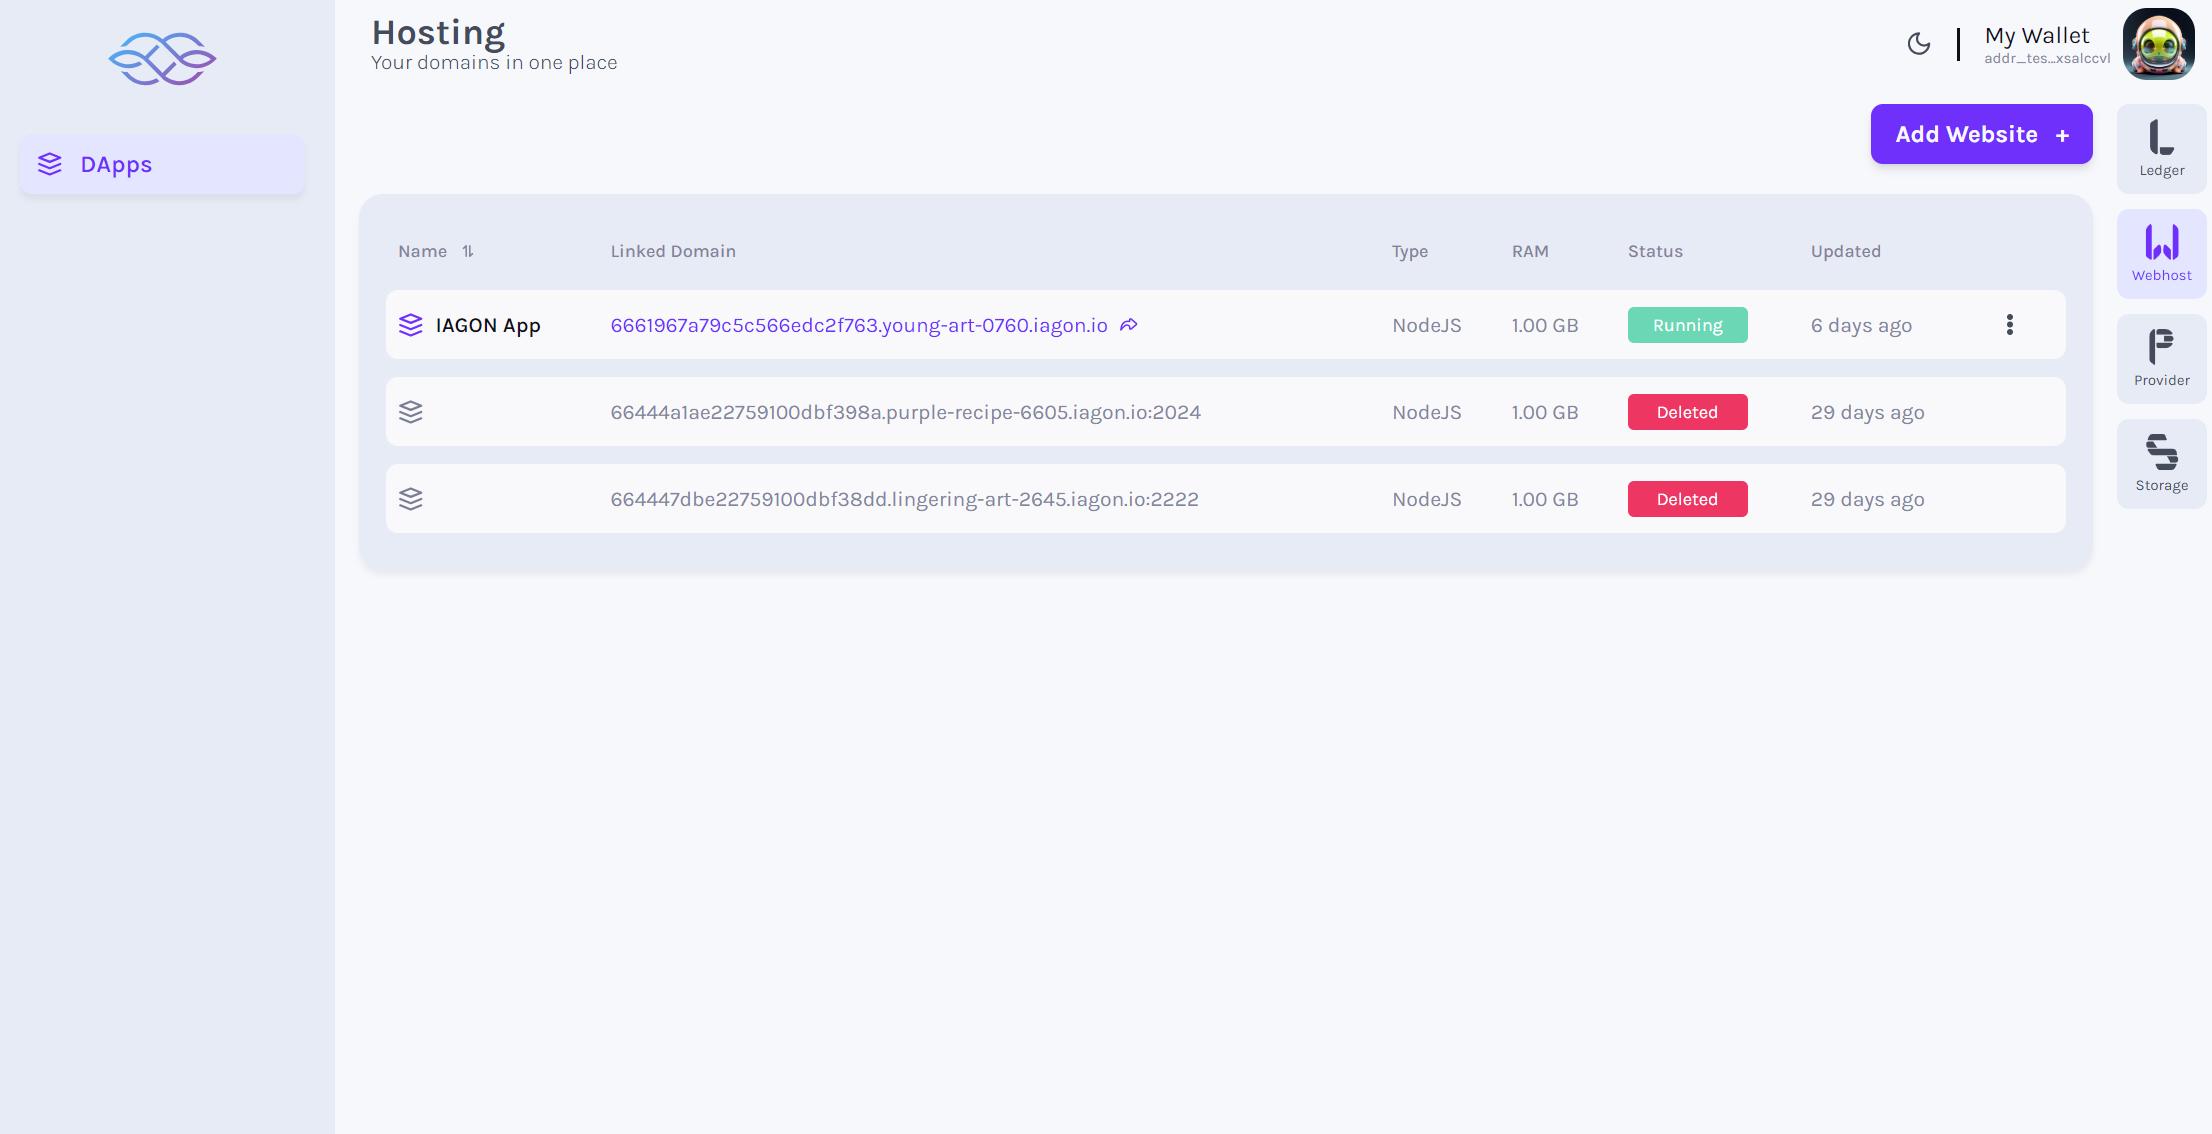
Task: Select the Webhost icon in right panel
Action: pyautogui.click(x=2161, y=253)
